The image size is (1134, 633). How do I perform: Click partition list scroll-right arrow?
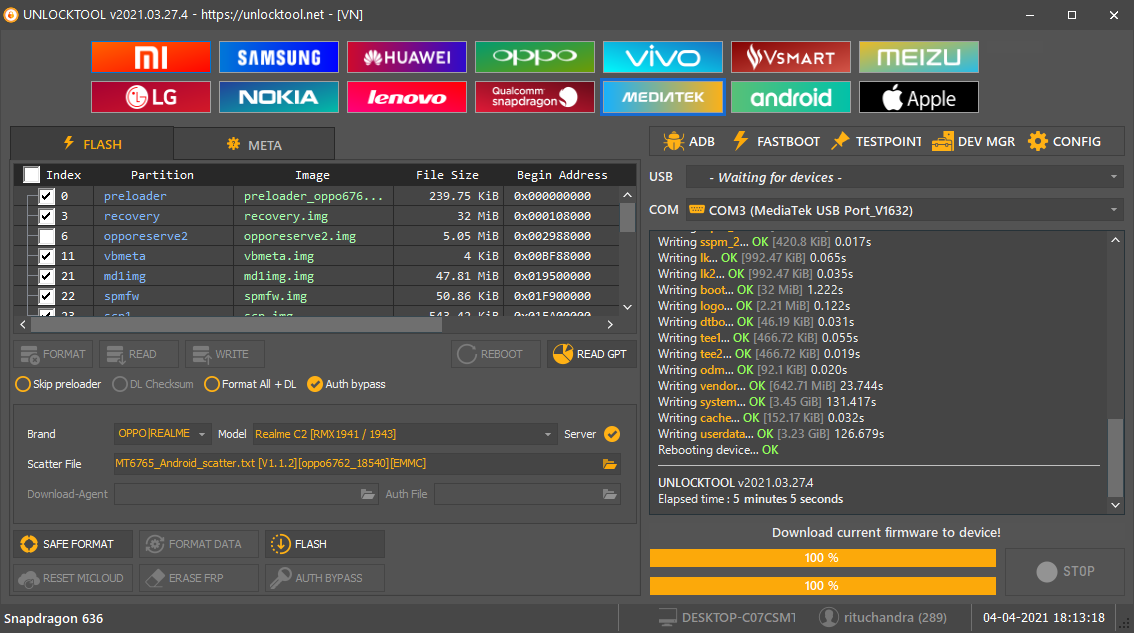point(610,325)
